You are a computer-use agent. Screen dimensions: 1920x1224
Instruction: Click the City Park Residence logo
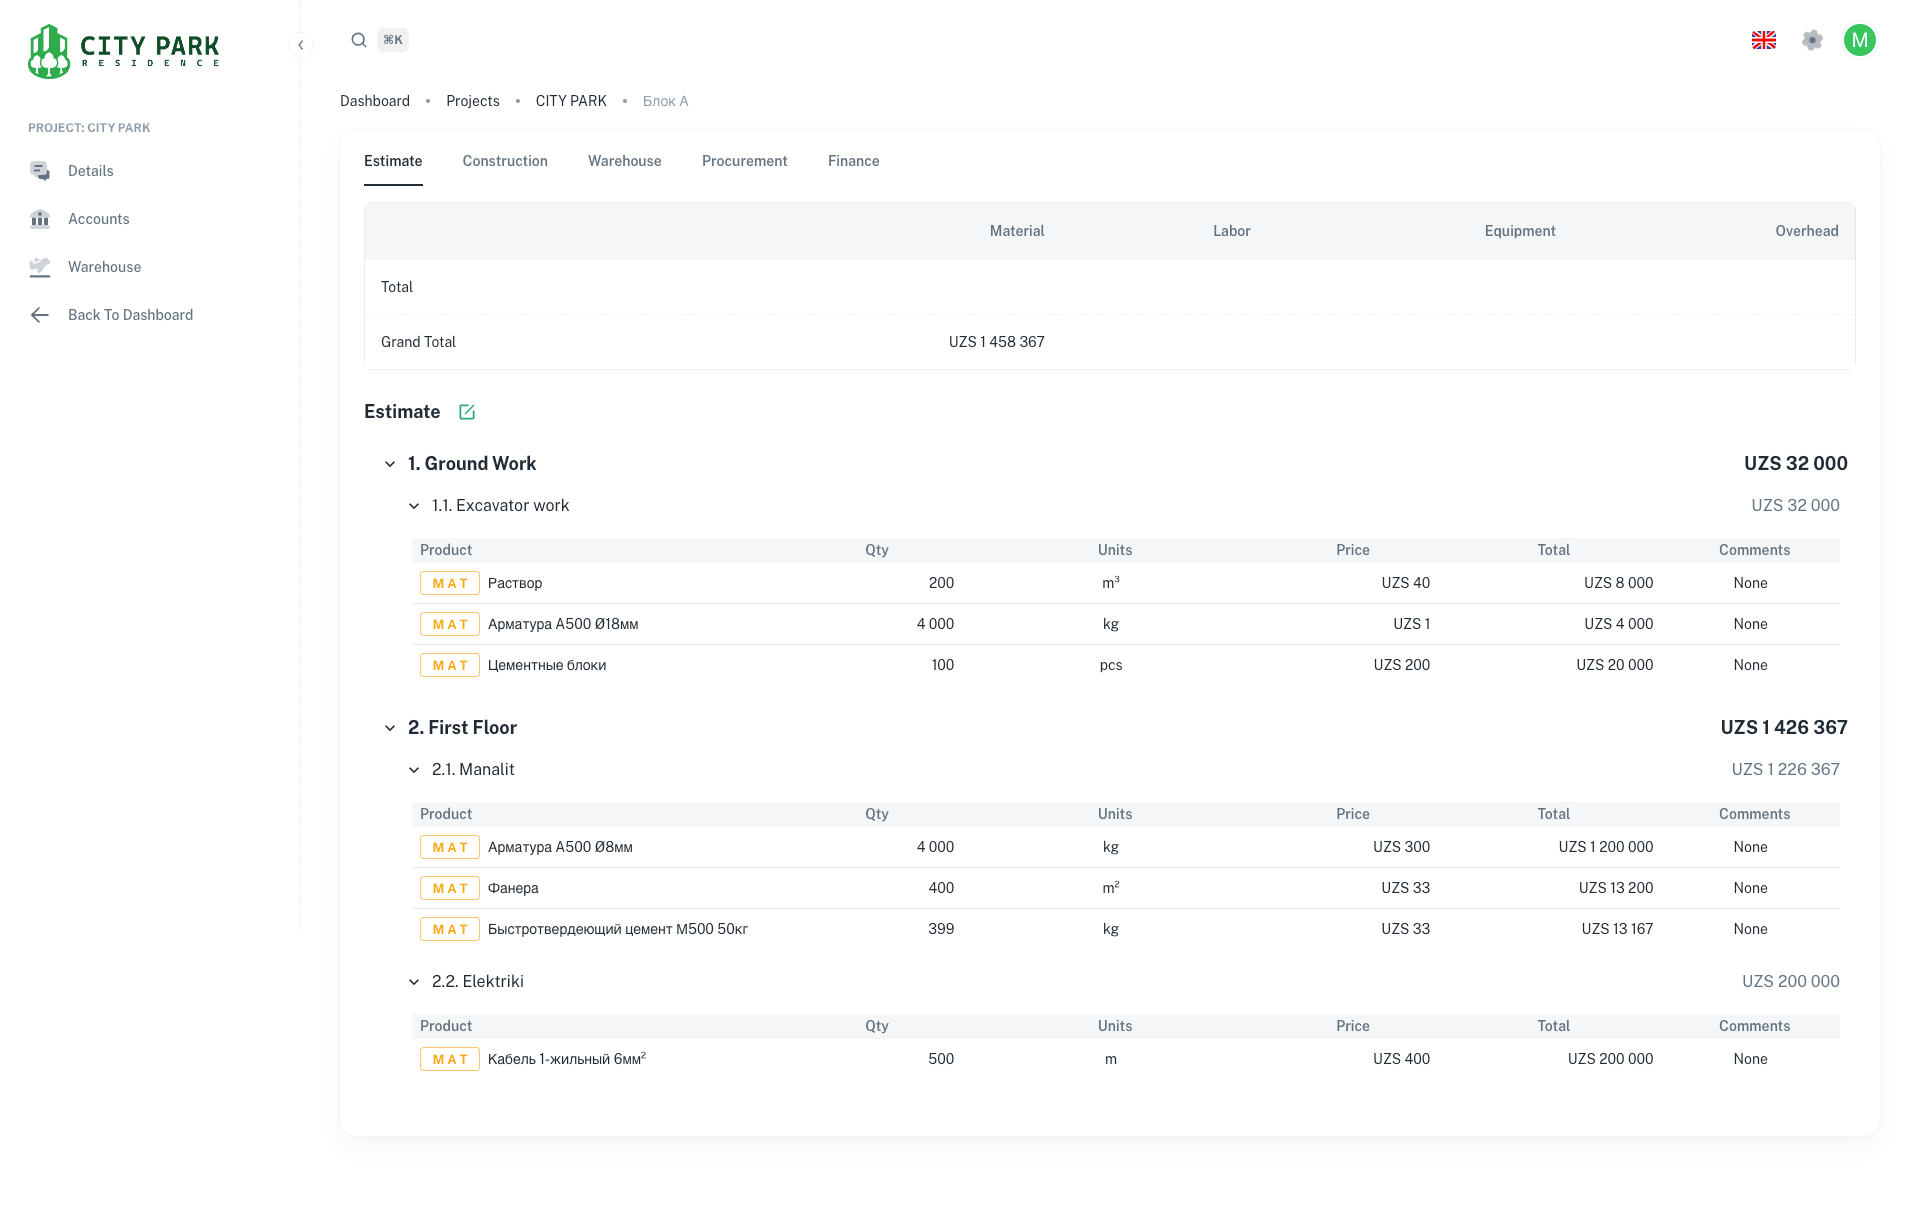click(124, 51)
